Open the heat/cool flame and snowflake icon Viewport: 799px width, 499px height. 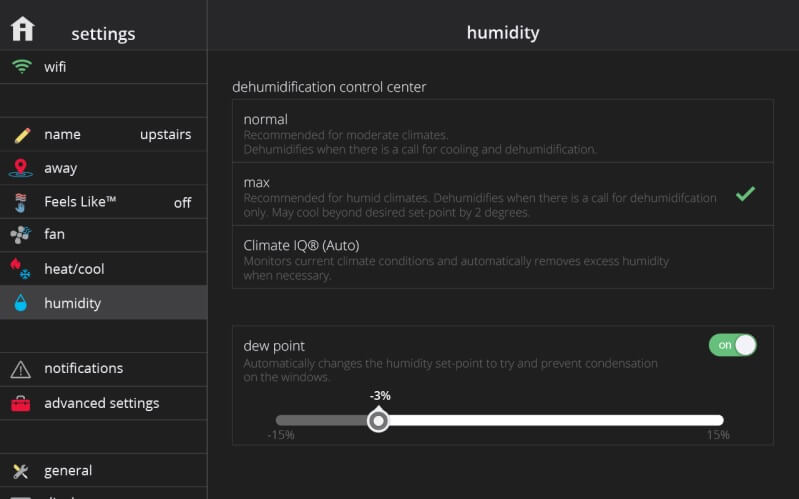[20, 269]
